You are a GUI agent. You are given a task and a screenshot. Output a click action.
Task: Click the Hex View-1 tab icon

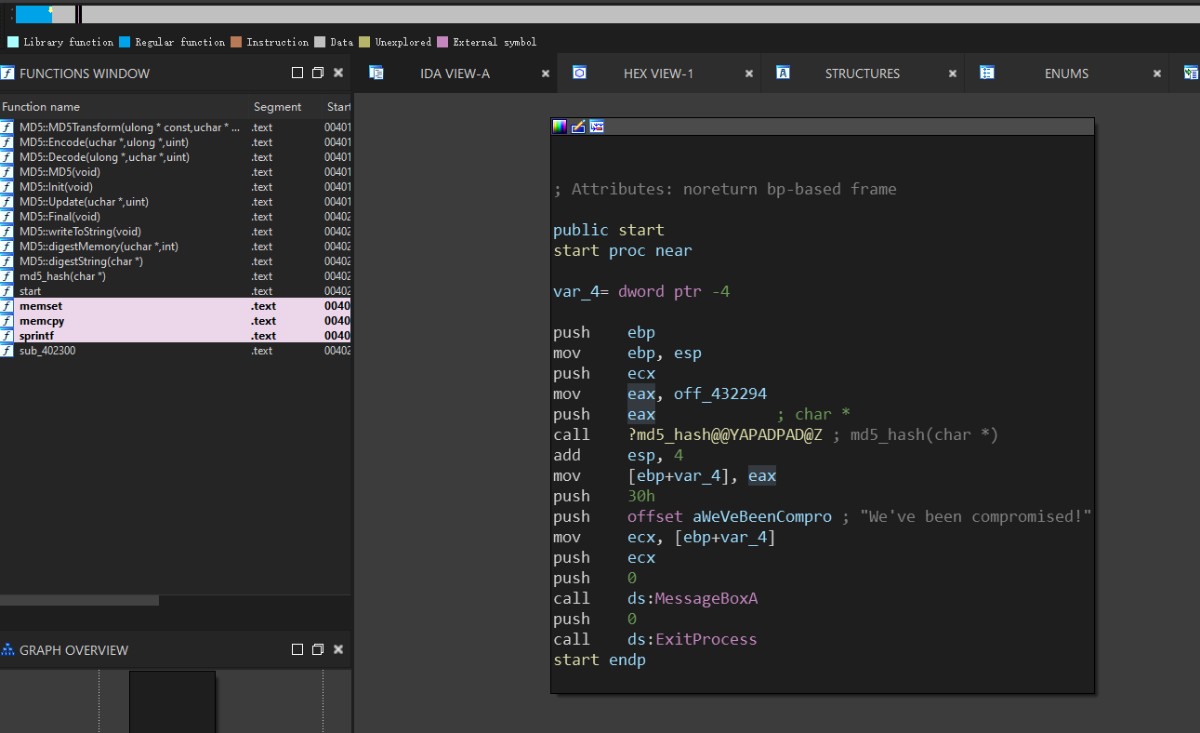(x=579, y=73)
